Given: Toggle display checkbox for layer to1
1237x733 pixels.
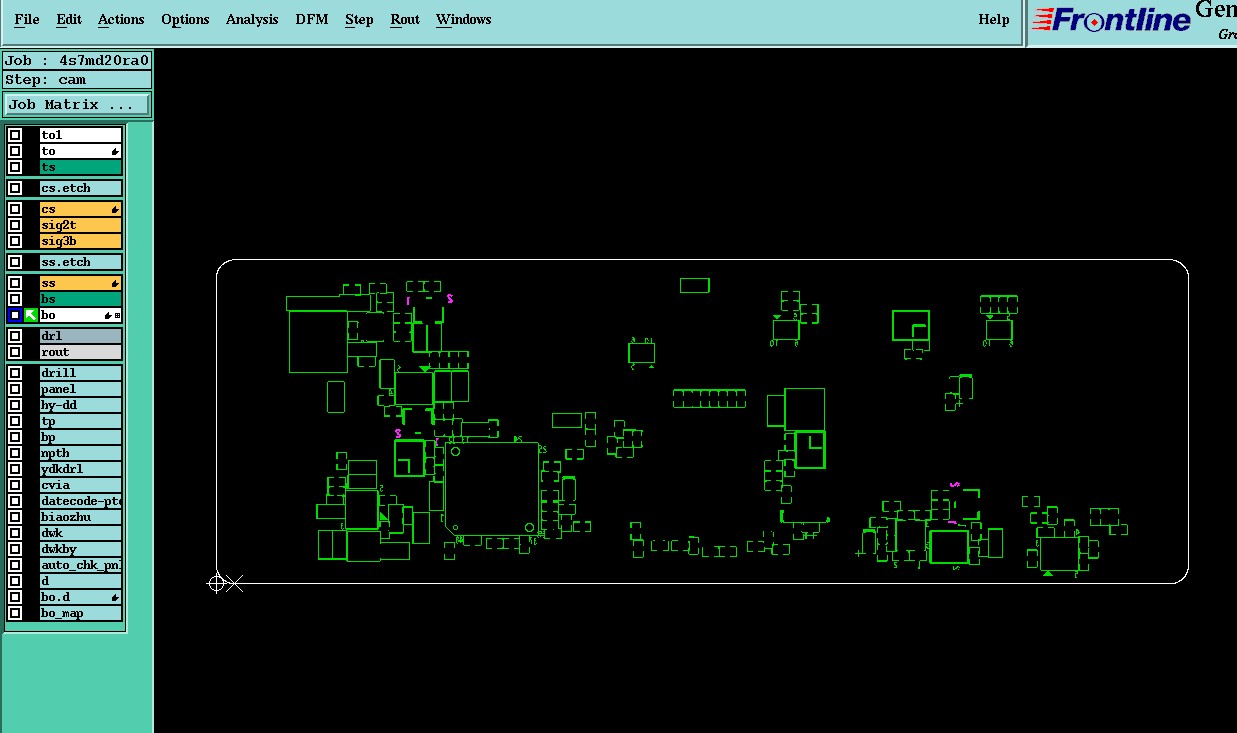Looking at the screenshot, I should click(x=15, y=135).
